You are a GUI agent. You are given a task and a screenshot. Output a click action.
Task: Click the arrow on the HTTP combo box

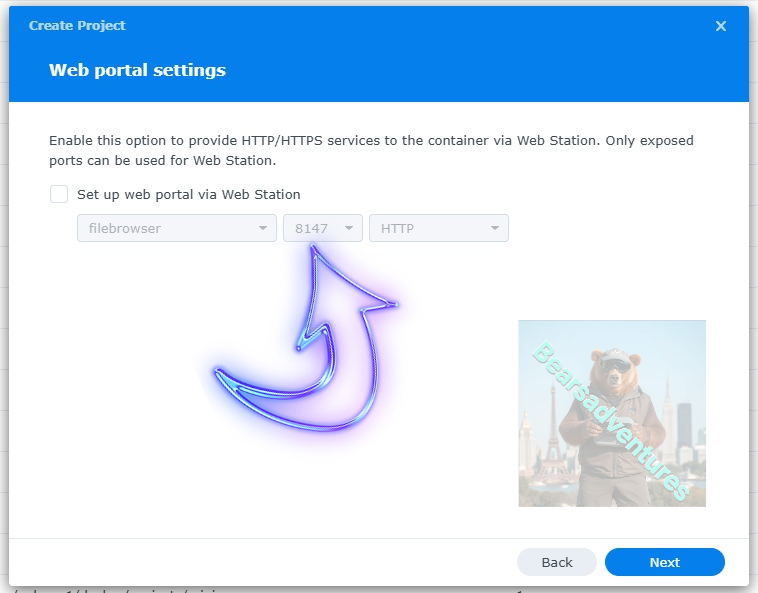pyautogui.click(x=495, y=228)
